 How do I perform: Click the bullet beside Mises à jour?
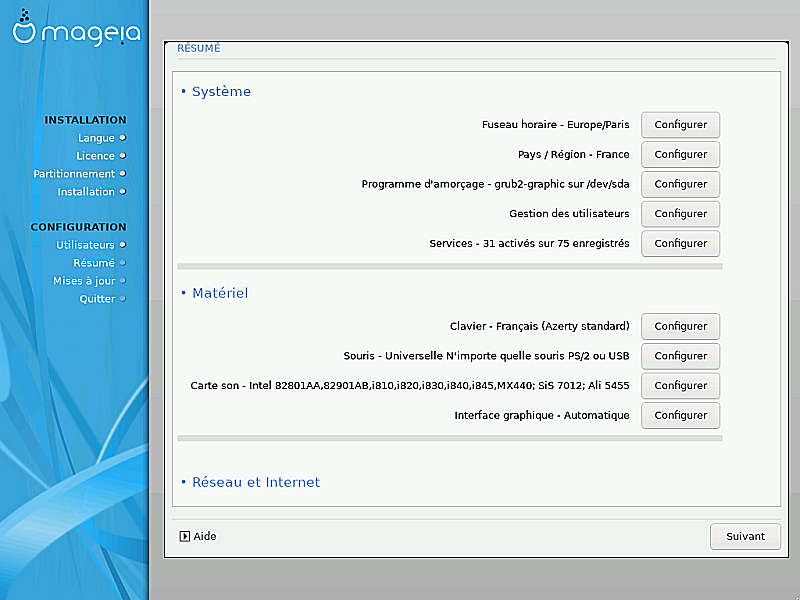click(123, 281)
